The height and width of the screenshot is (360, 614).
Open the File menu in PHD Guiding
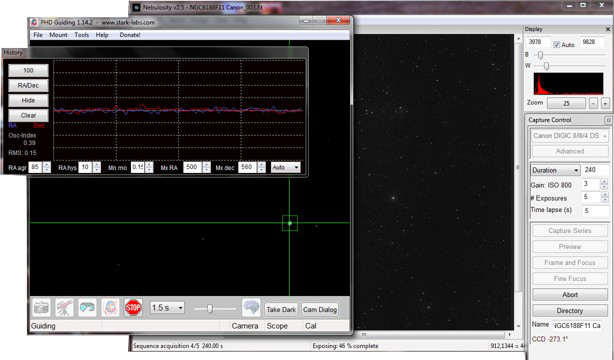click(x=38, y=35)
